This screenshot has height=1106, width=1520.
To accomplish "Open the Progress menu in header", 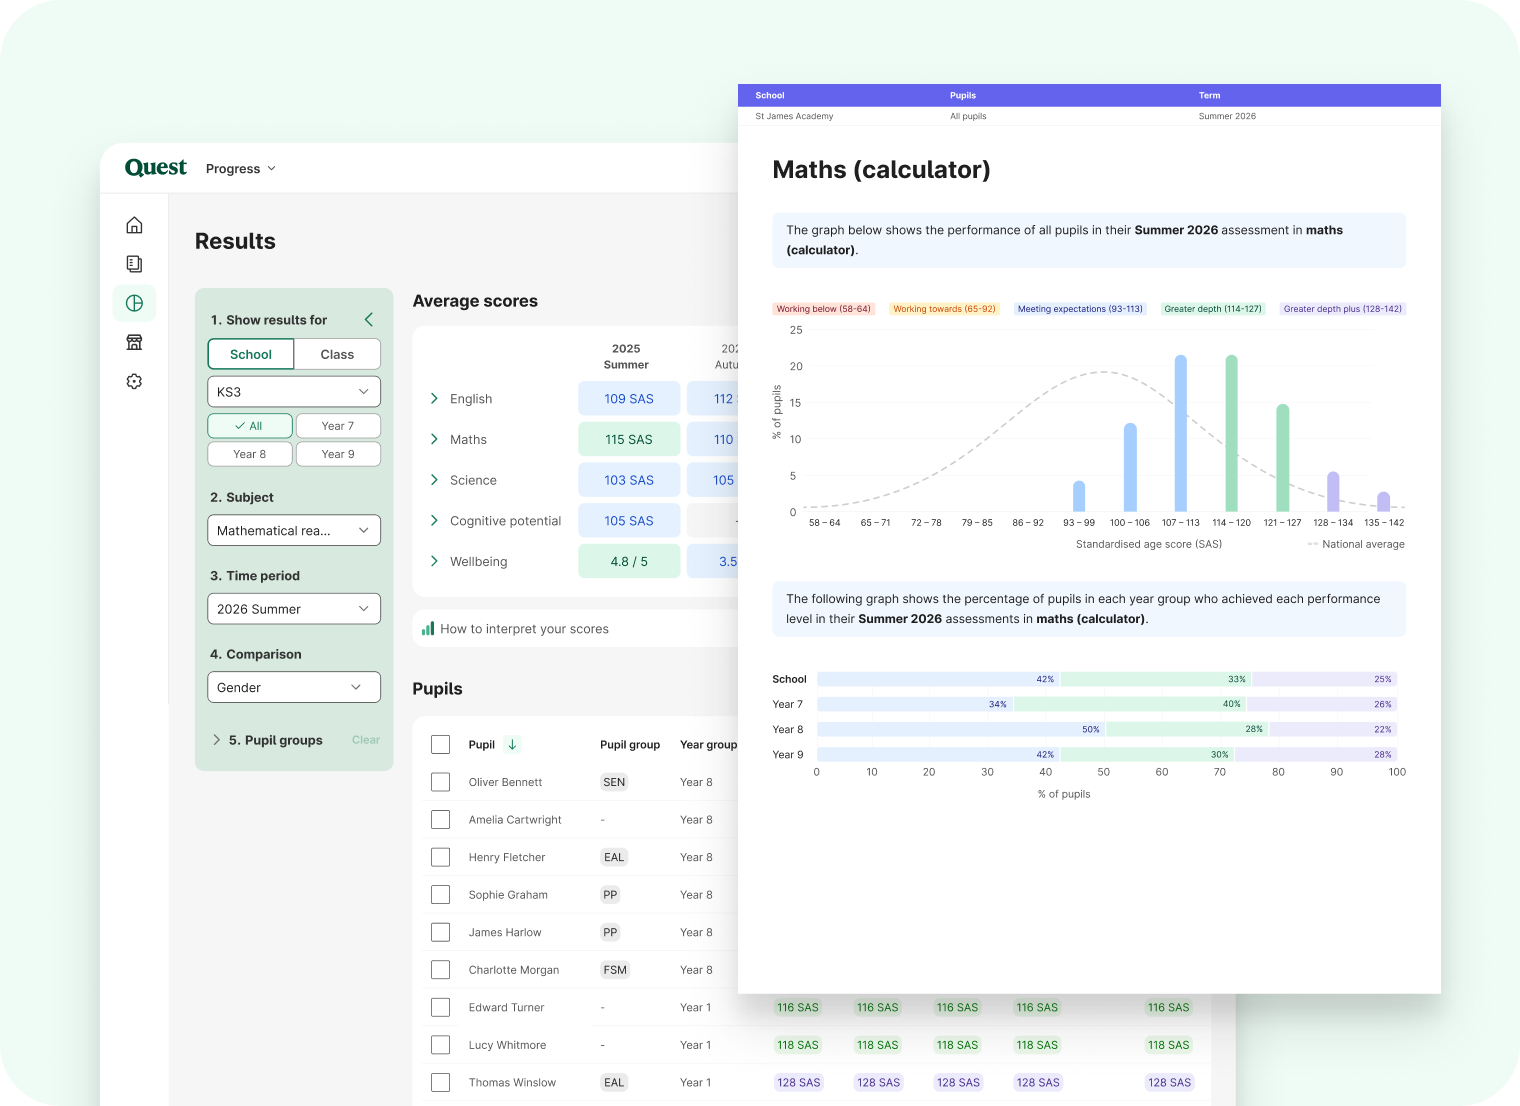I will (240, 169).
